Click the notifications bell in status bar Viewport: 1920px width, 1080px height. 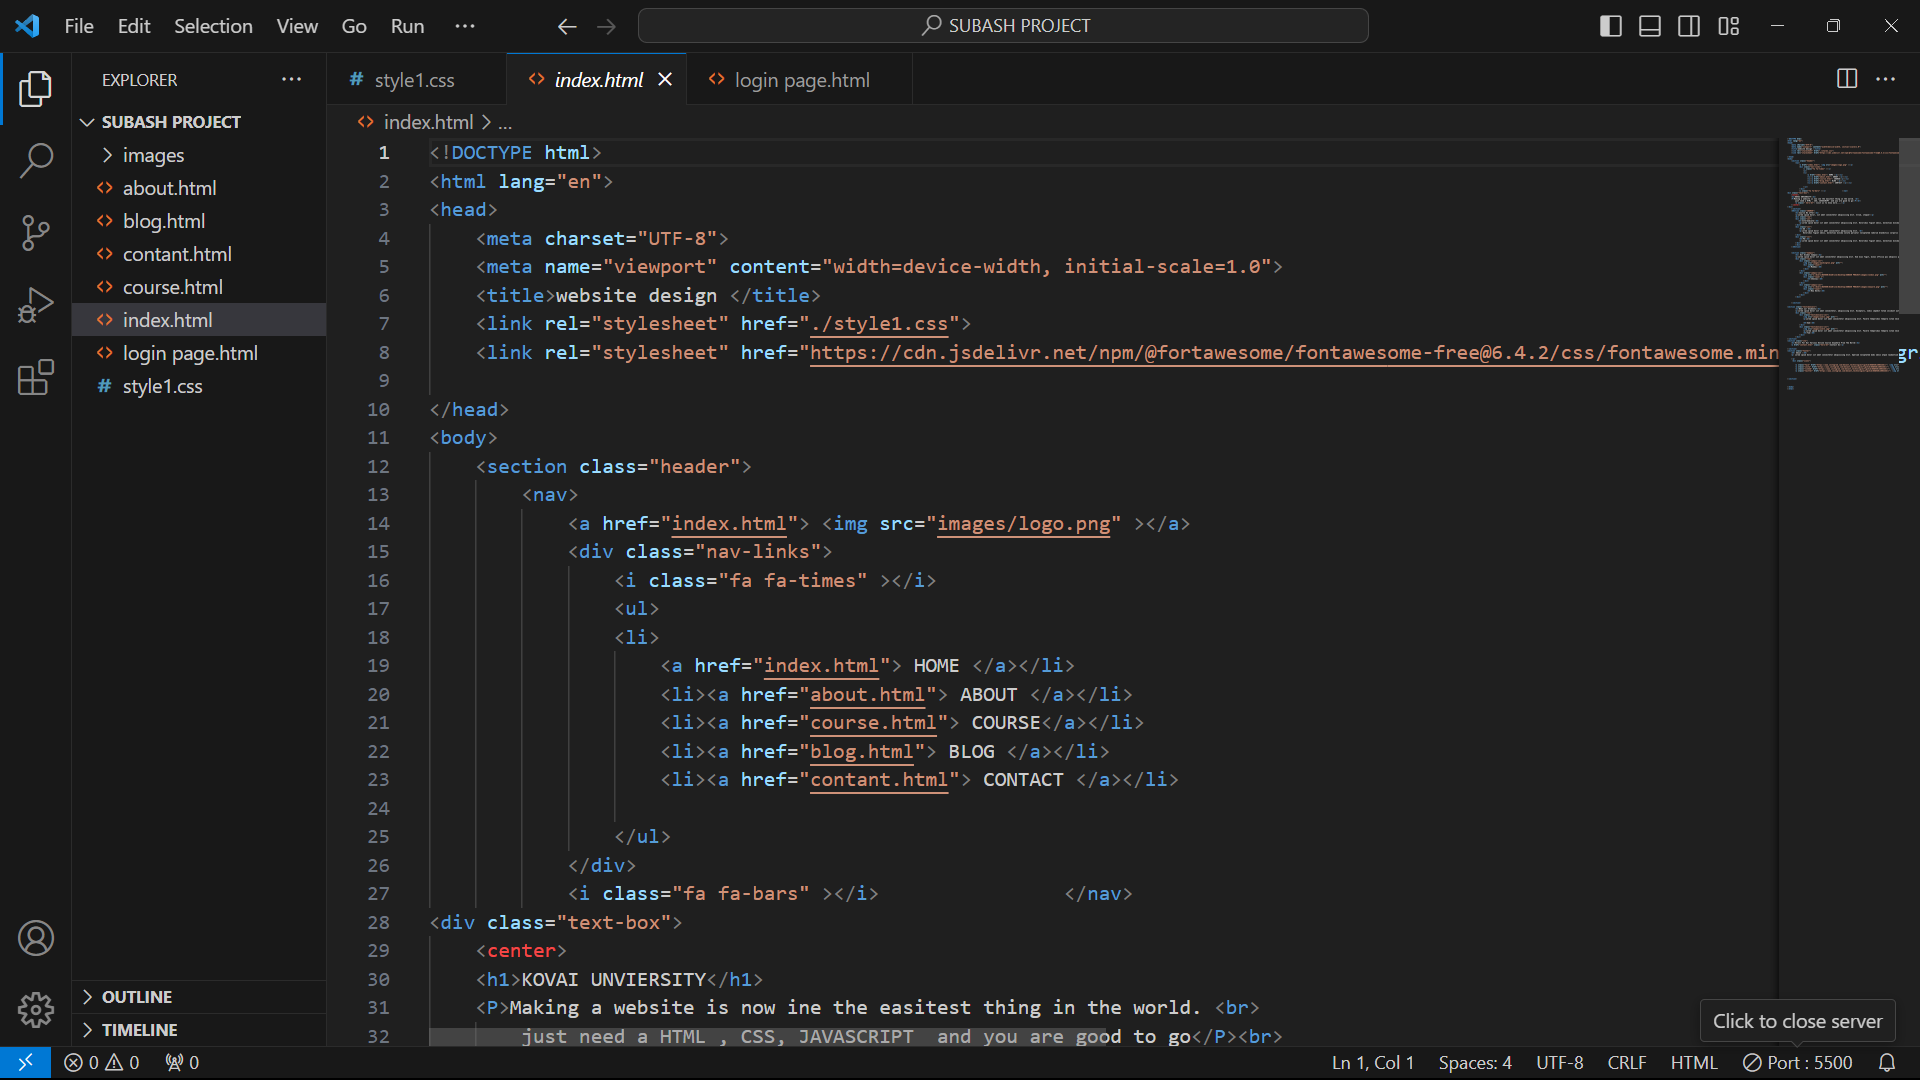(1887, 1063)
